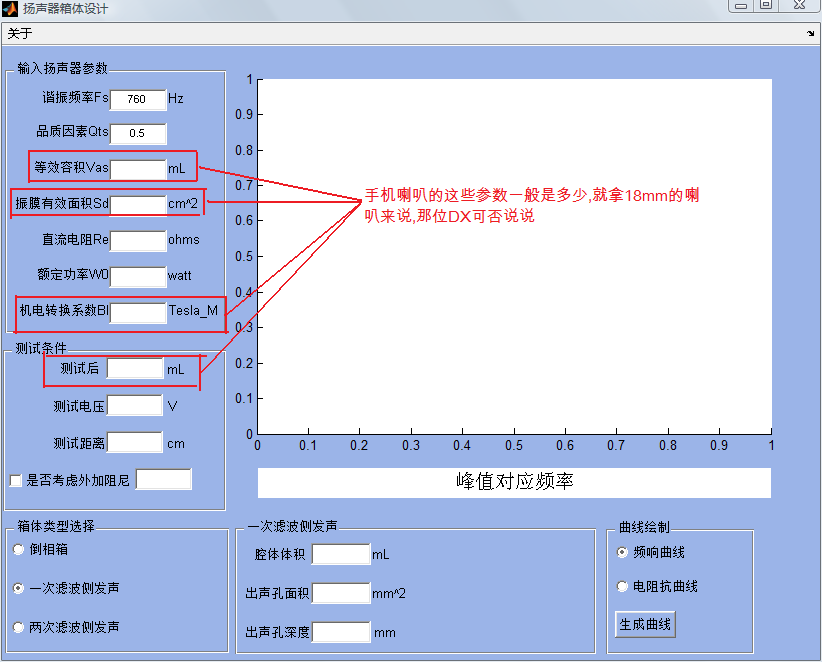Viewport: 822px width, 662px height.
Task: Click the 额定功率W0 input field
Action: [137, 276]
